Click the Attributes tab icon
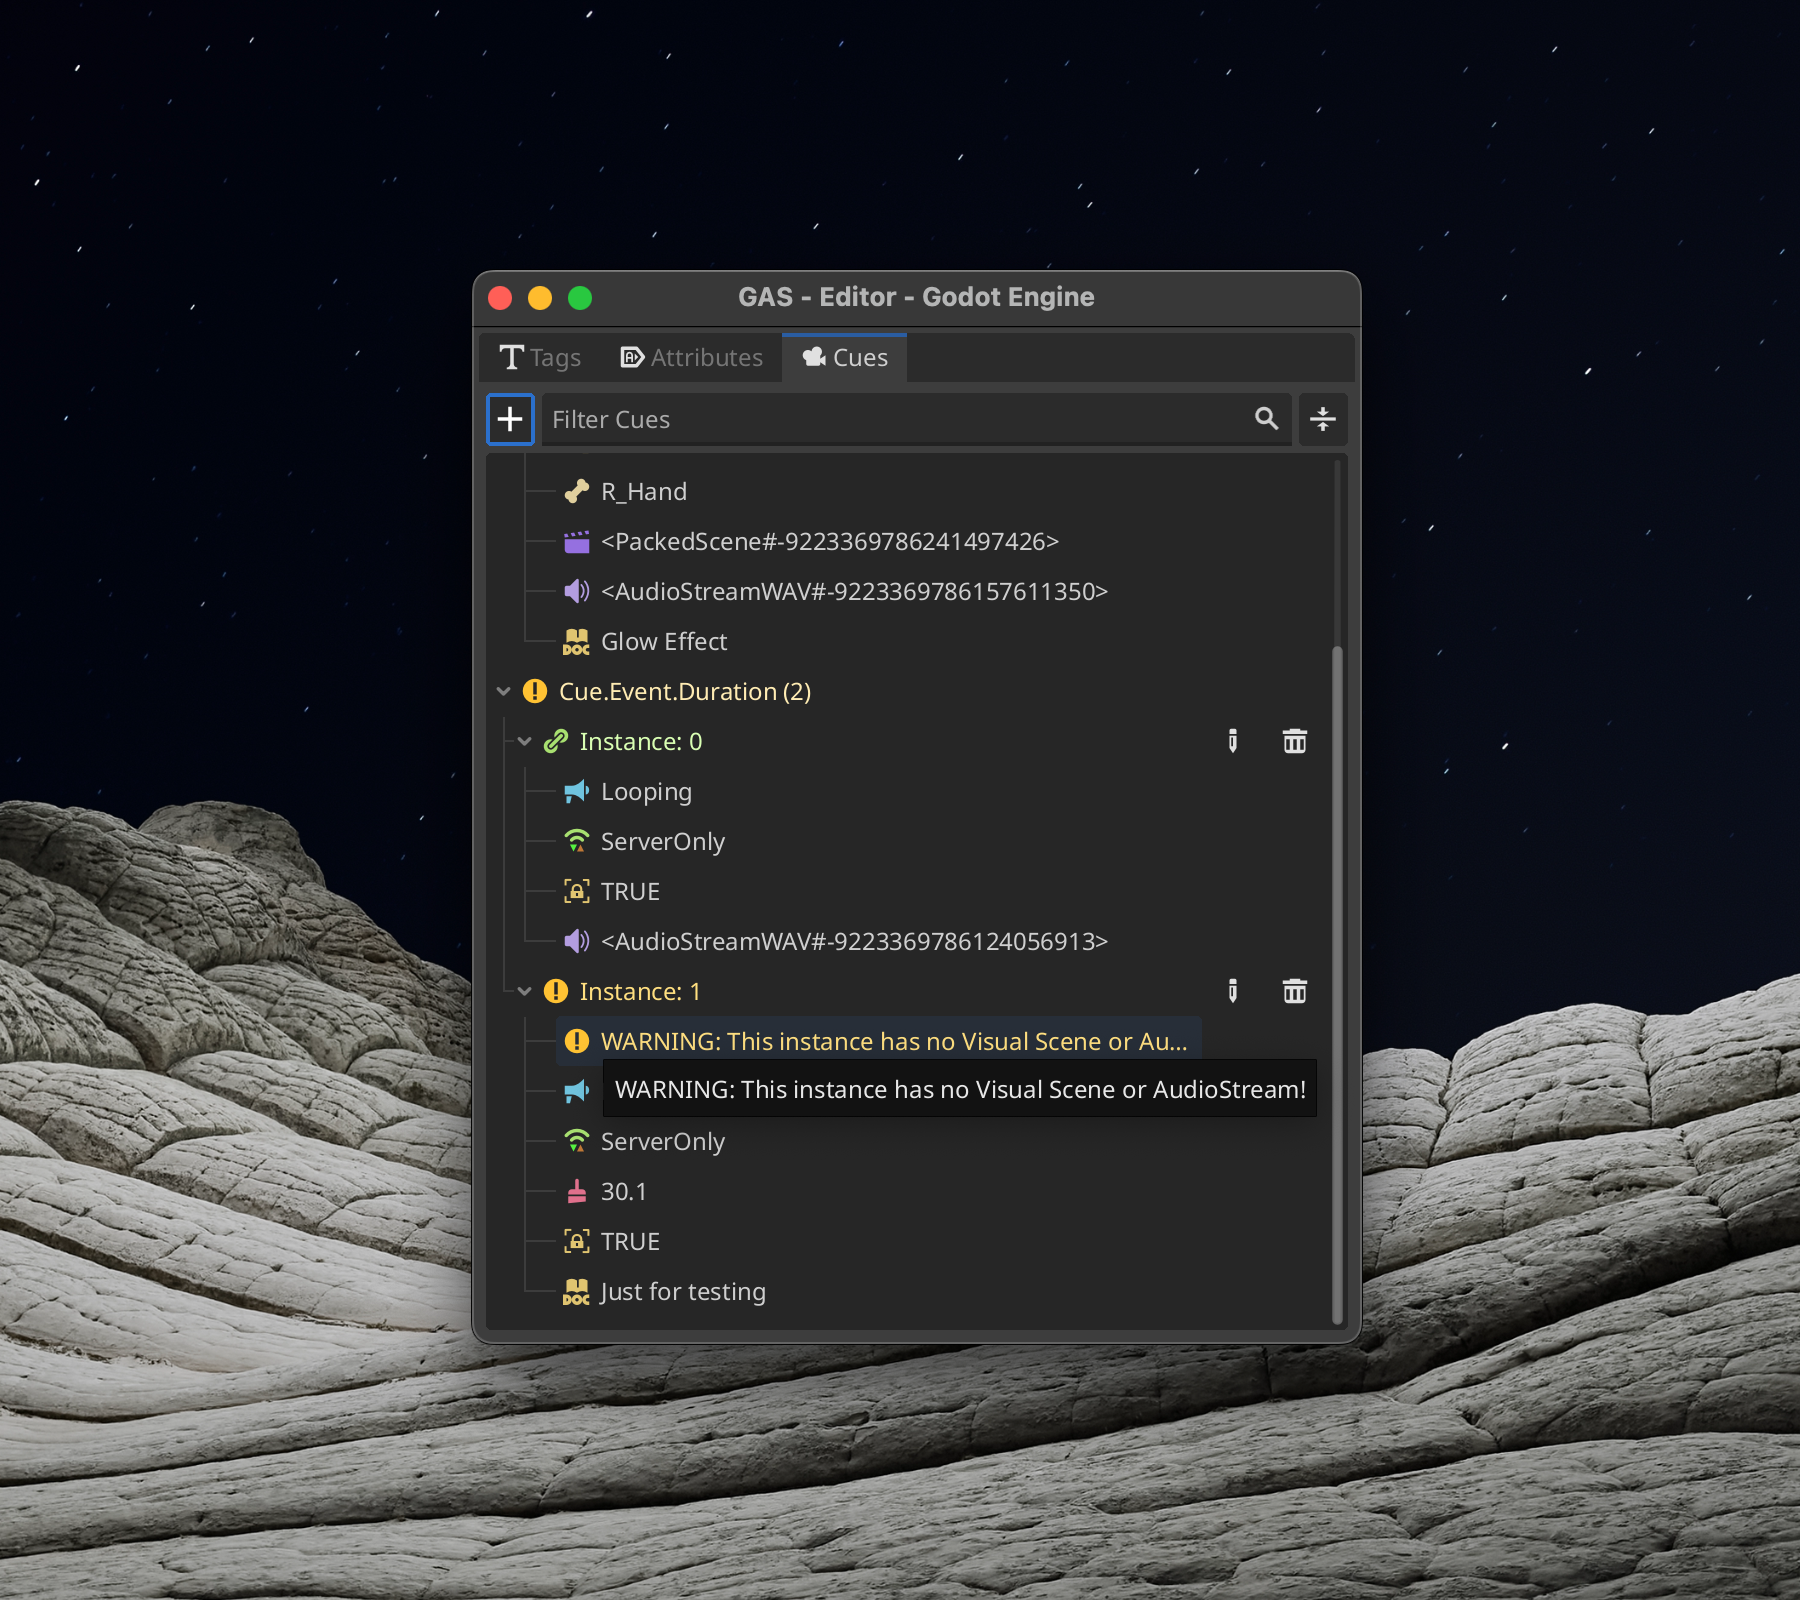The width and height of the screenshot is (1800, 1600). [632, 358]
